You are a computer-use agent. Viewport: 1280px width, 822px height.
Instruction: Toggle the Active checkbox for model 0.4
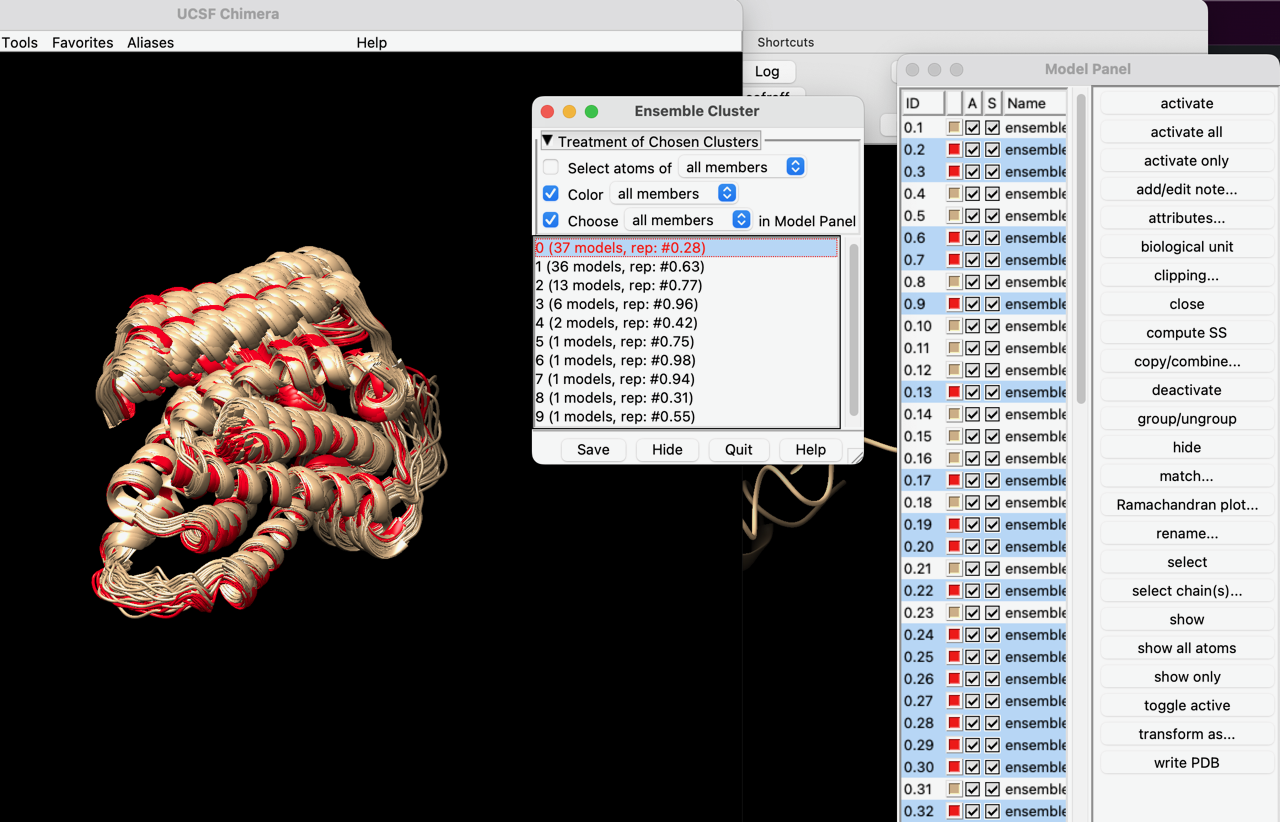coord(972,194)
